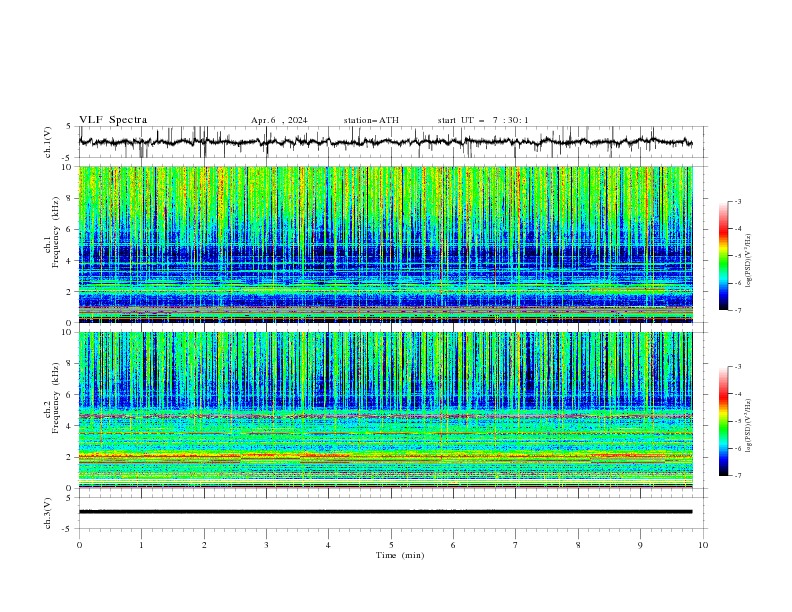Click the '3' tick on the time axis
This screenshot has width=792, height=612.
[x=266, y=545]
